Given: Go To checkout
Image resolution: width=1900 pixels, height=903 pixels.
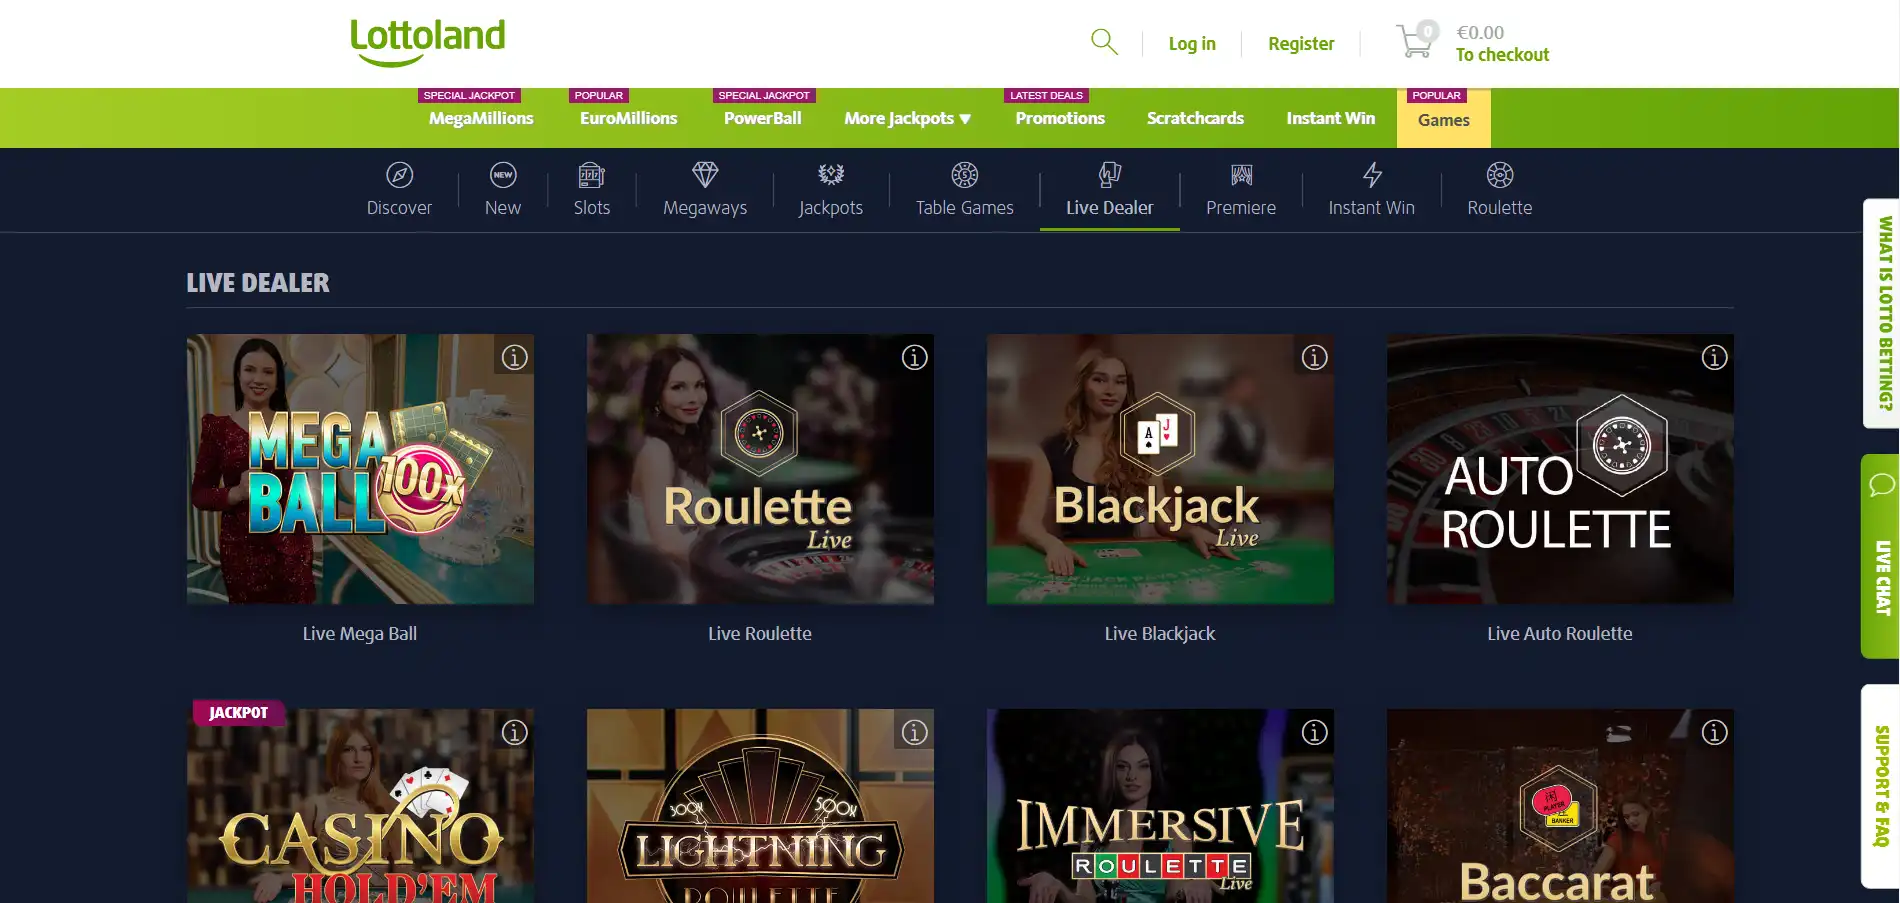Looking at the screenshot, I should 1502,55.
